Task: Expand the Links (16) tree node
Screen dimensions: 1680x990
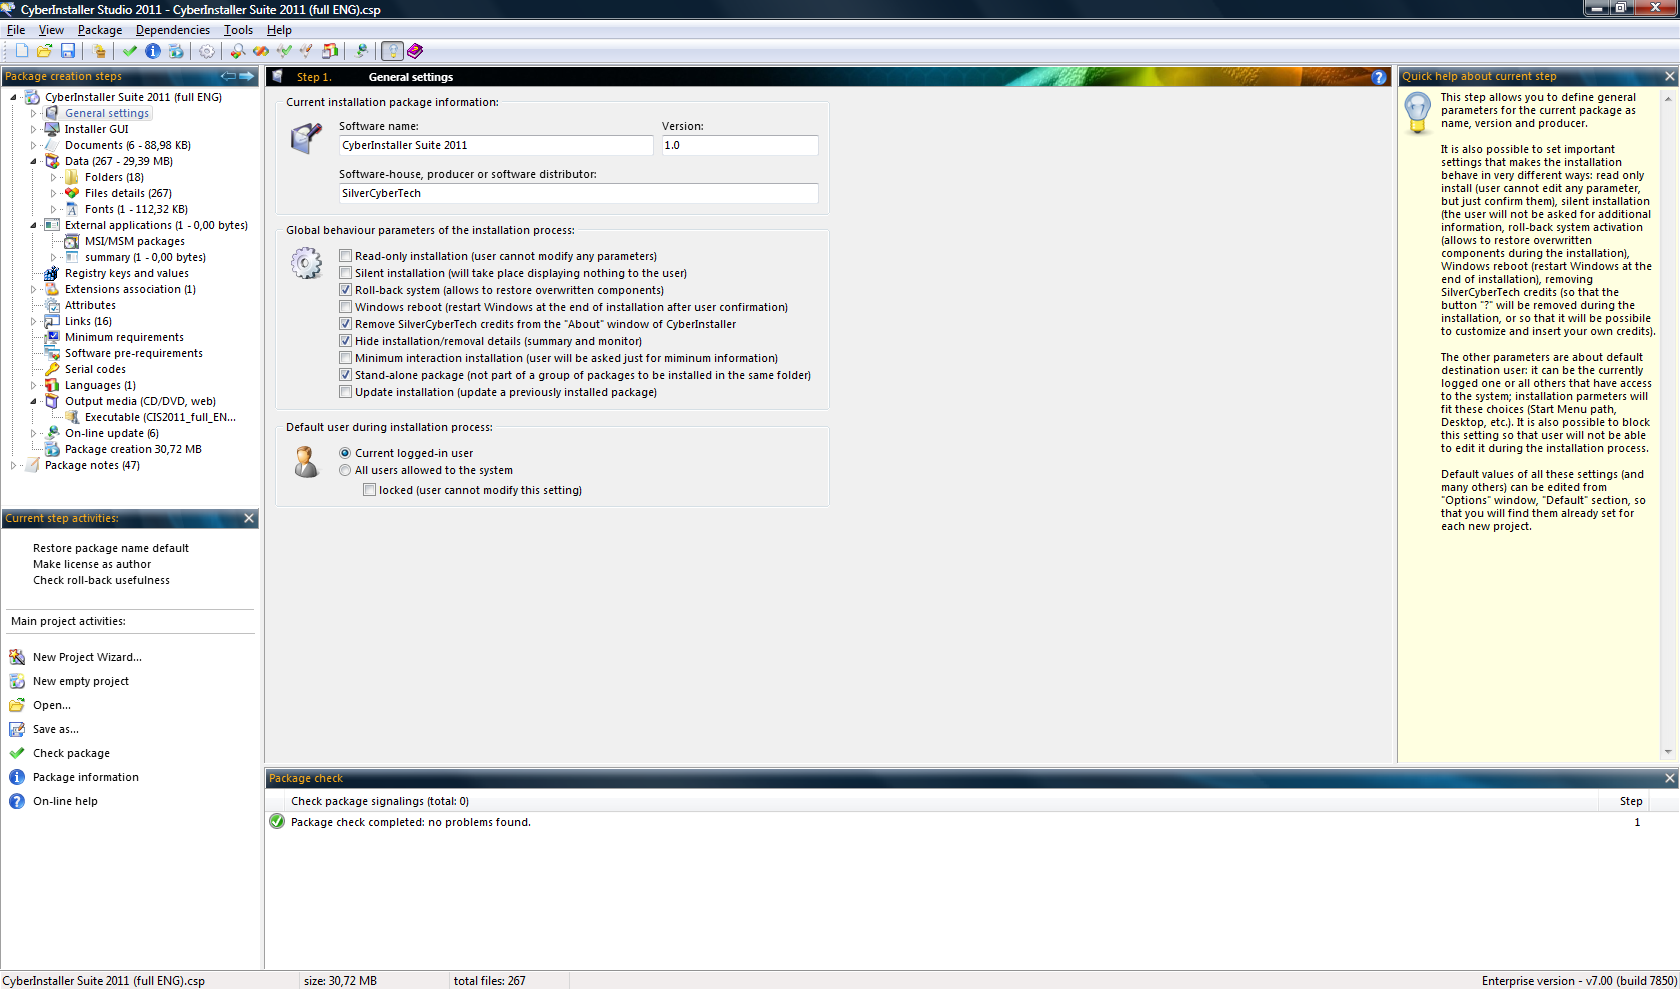Action: [33, 321]
